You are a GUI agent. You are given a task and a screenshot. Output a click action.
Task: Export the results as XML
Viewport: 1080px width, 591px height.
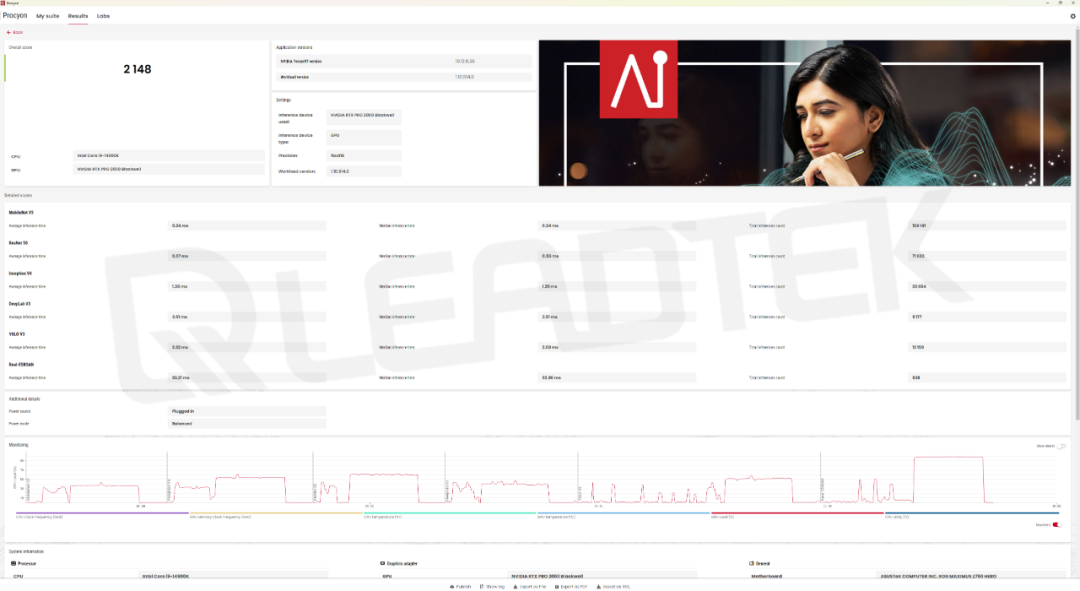point(613,587)
